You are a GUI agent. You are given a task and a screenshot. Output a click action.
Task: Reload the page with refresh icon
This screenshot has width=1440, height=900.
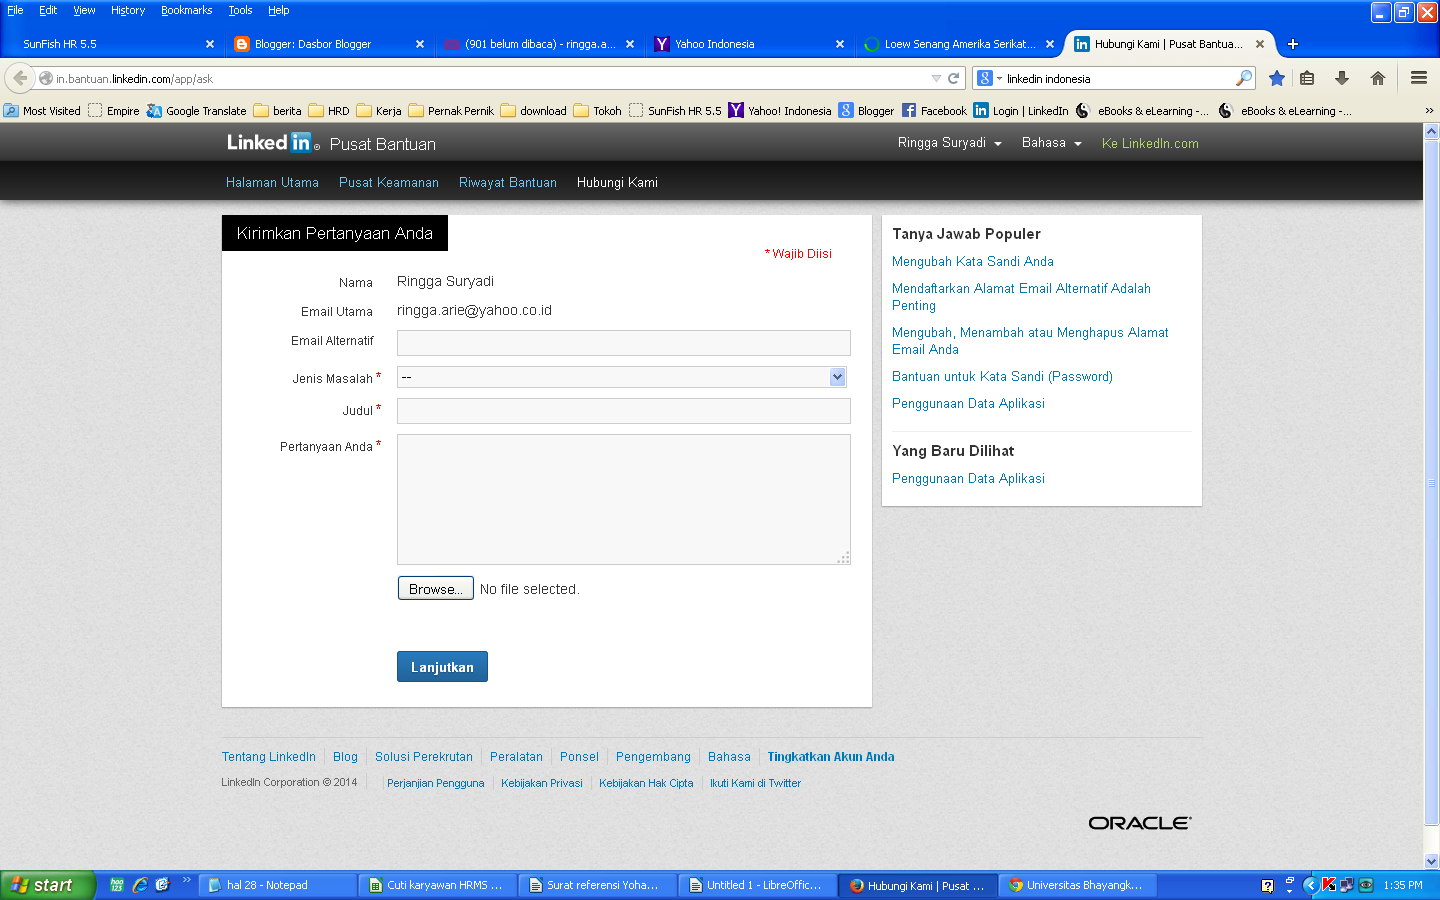click(x=954, y=78)
